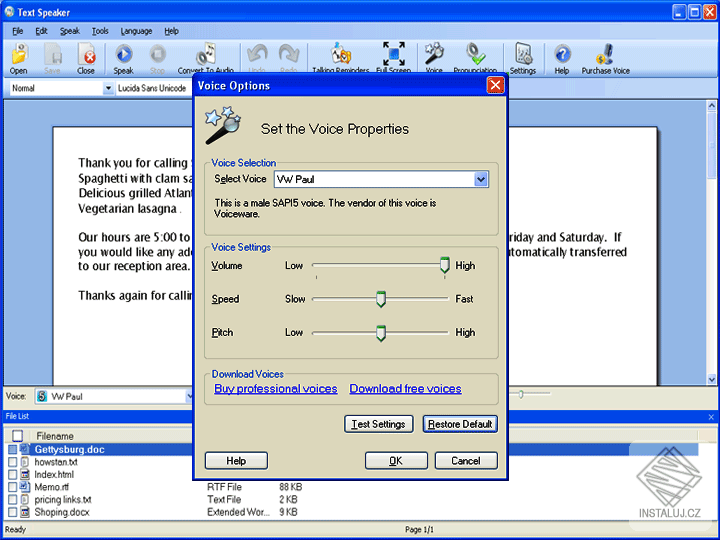Switch to Full Screen view
The width and height of the screenshot is (720, 540).
click(x=394, y=57)
